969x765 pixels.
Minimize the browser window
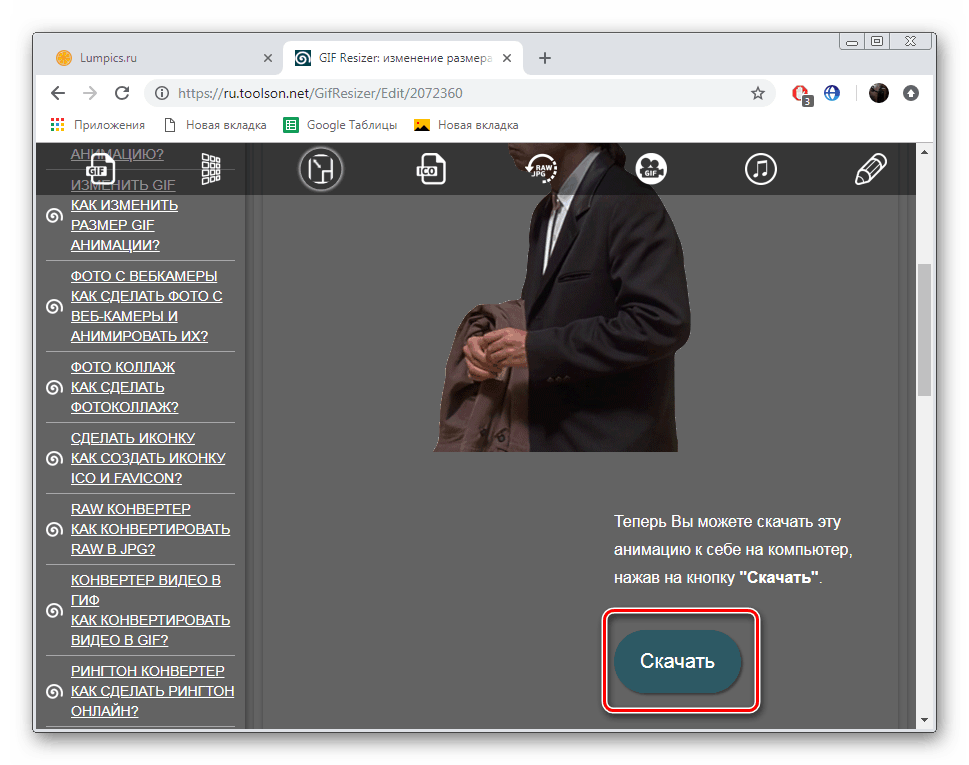(852, 41)
